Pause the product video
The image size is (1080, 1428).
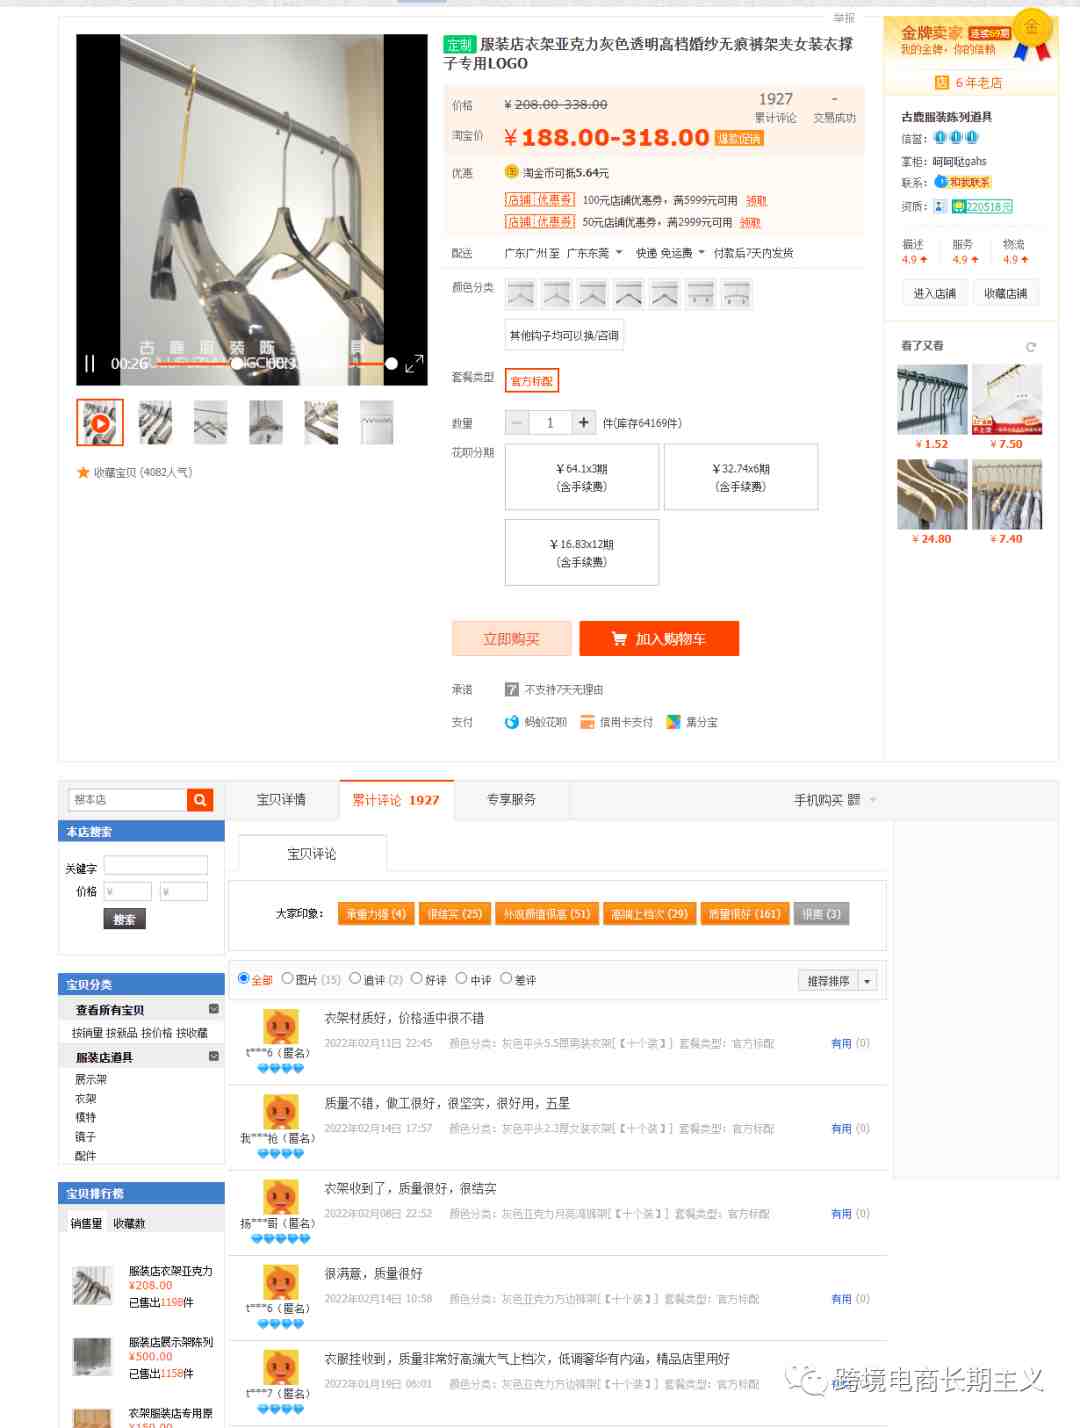pos(89,363)
